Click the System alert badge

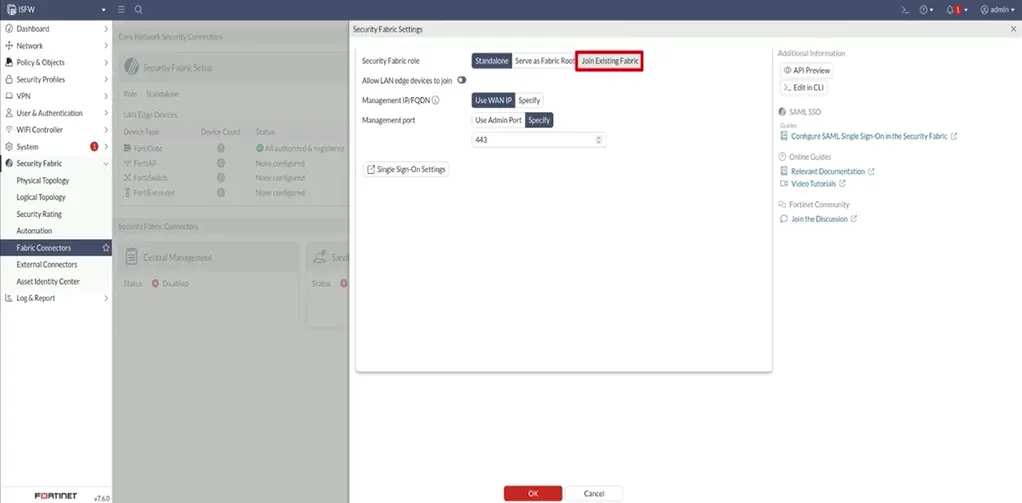(94, 147)
